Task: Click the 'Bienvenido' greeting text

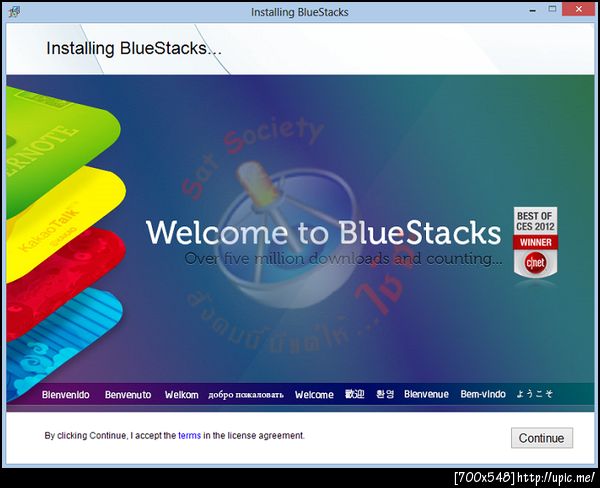Action: pyautogui.click(x=65, y=395)
